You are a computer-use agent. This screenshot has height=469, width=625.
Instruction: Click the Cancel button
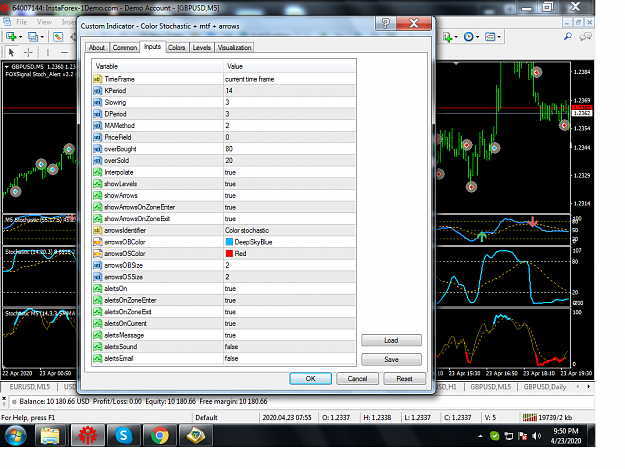coord(357,379)
